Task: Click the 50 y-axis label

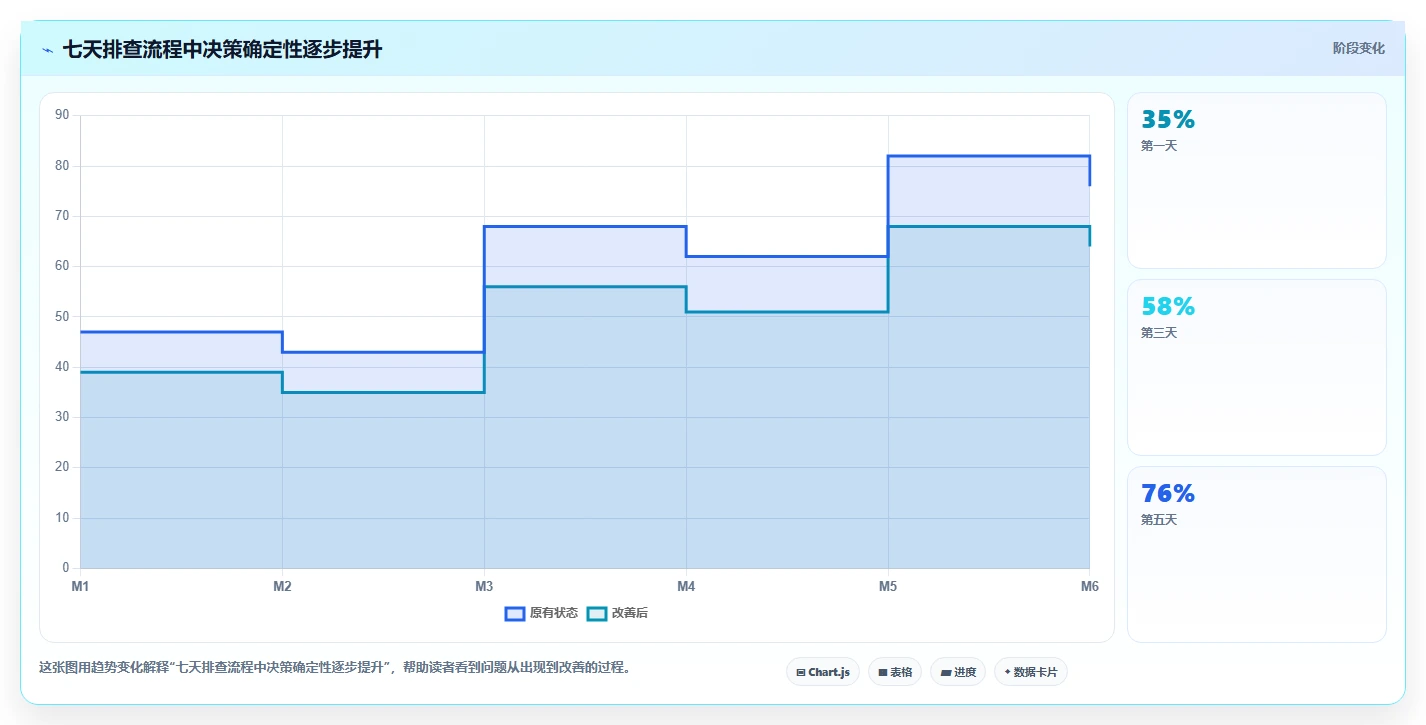Action: [62, 316]
